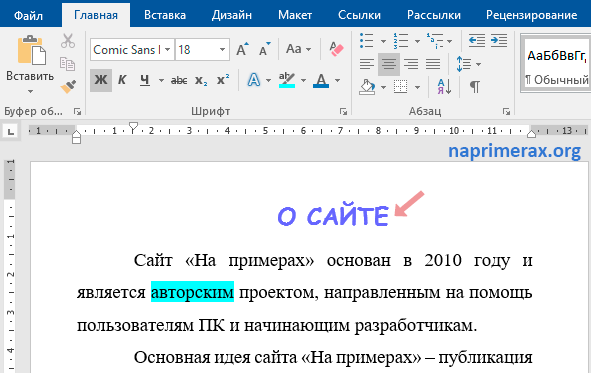
Task: Decrease paragraph indent
Action: (477, 41)
